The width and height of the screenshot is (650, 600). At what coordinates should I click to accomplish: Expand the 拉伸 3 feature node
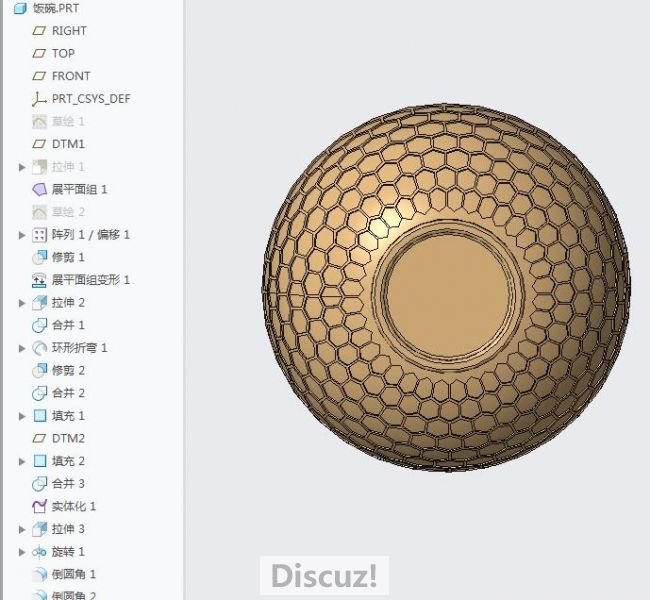22,529
